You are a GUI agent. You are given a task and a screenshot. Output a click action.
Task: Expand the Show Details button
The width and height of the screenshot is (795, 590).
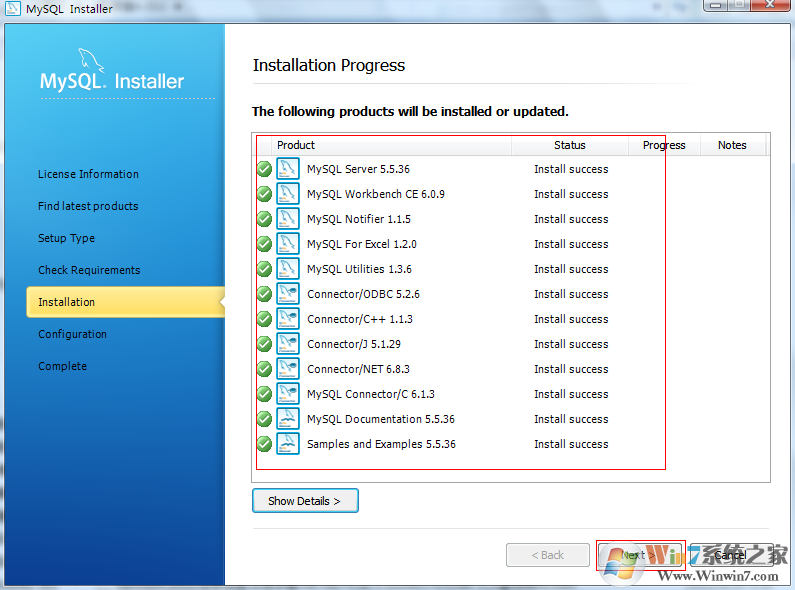(305, 501)
